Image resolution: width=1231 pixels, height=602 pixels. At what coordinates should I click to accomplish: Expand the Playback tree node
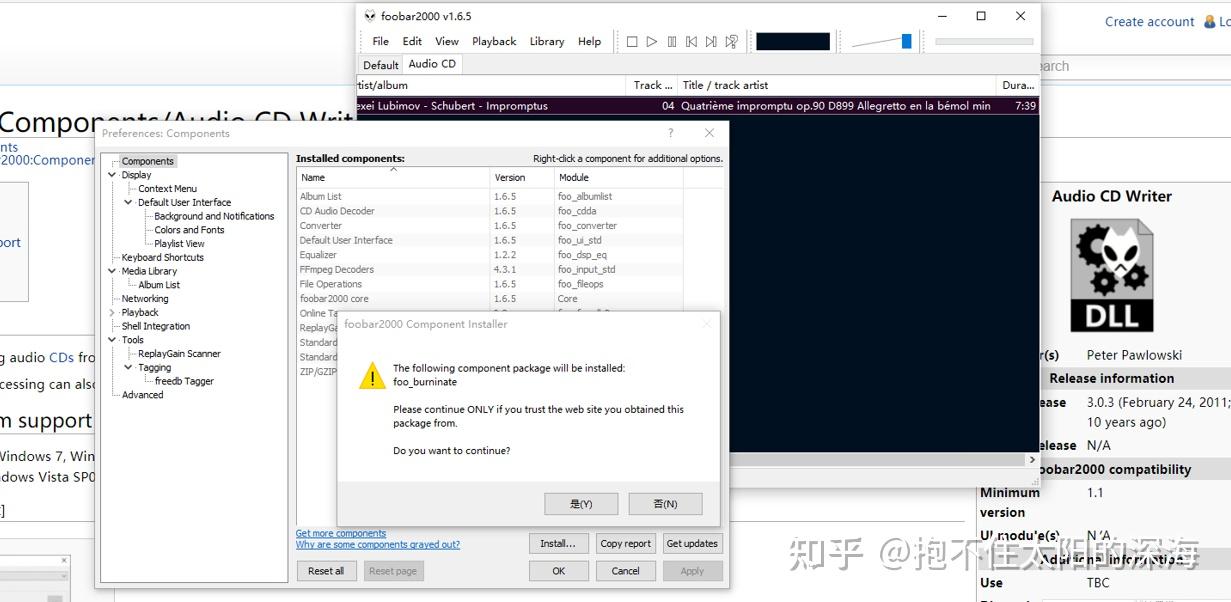point(111,312)
